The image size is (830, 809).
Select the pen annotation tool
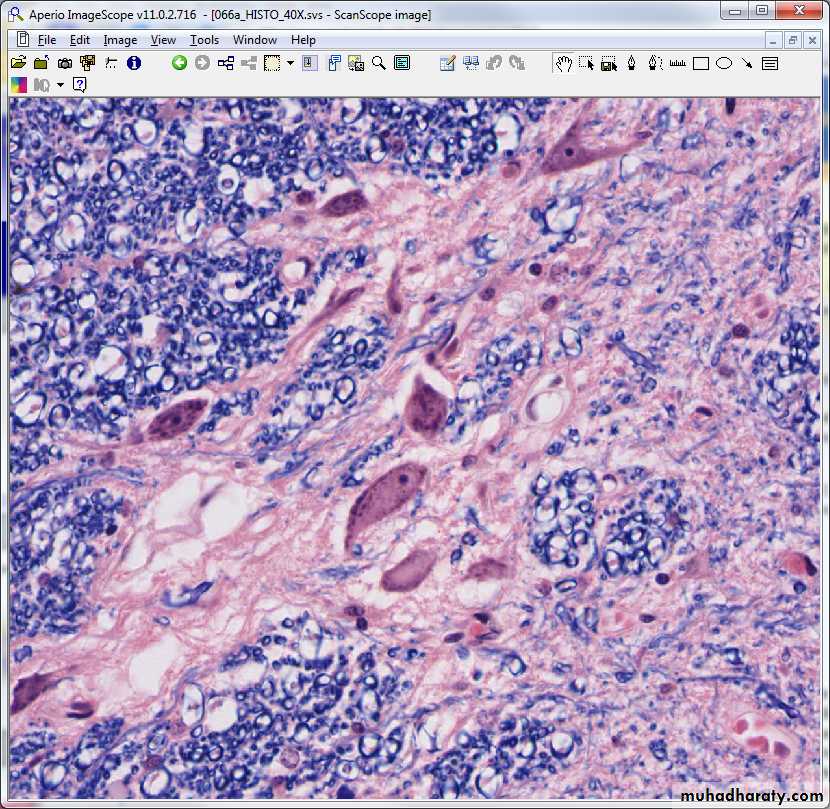pos(632,63)
